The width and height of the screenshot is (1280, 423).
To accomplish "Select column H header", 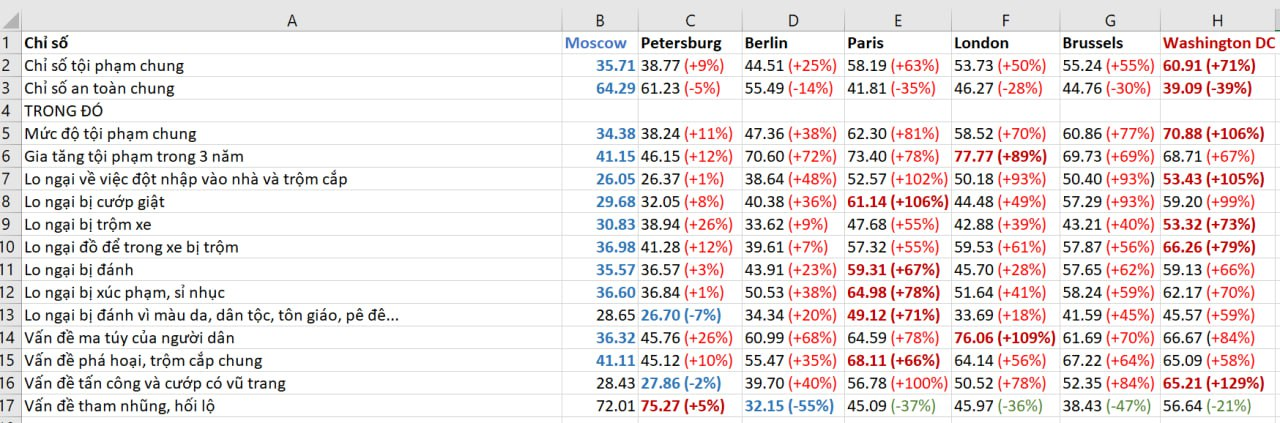I will (x=1219, y=20).
